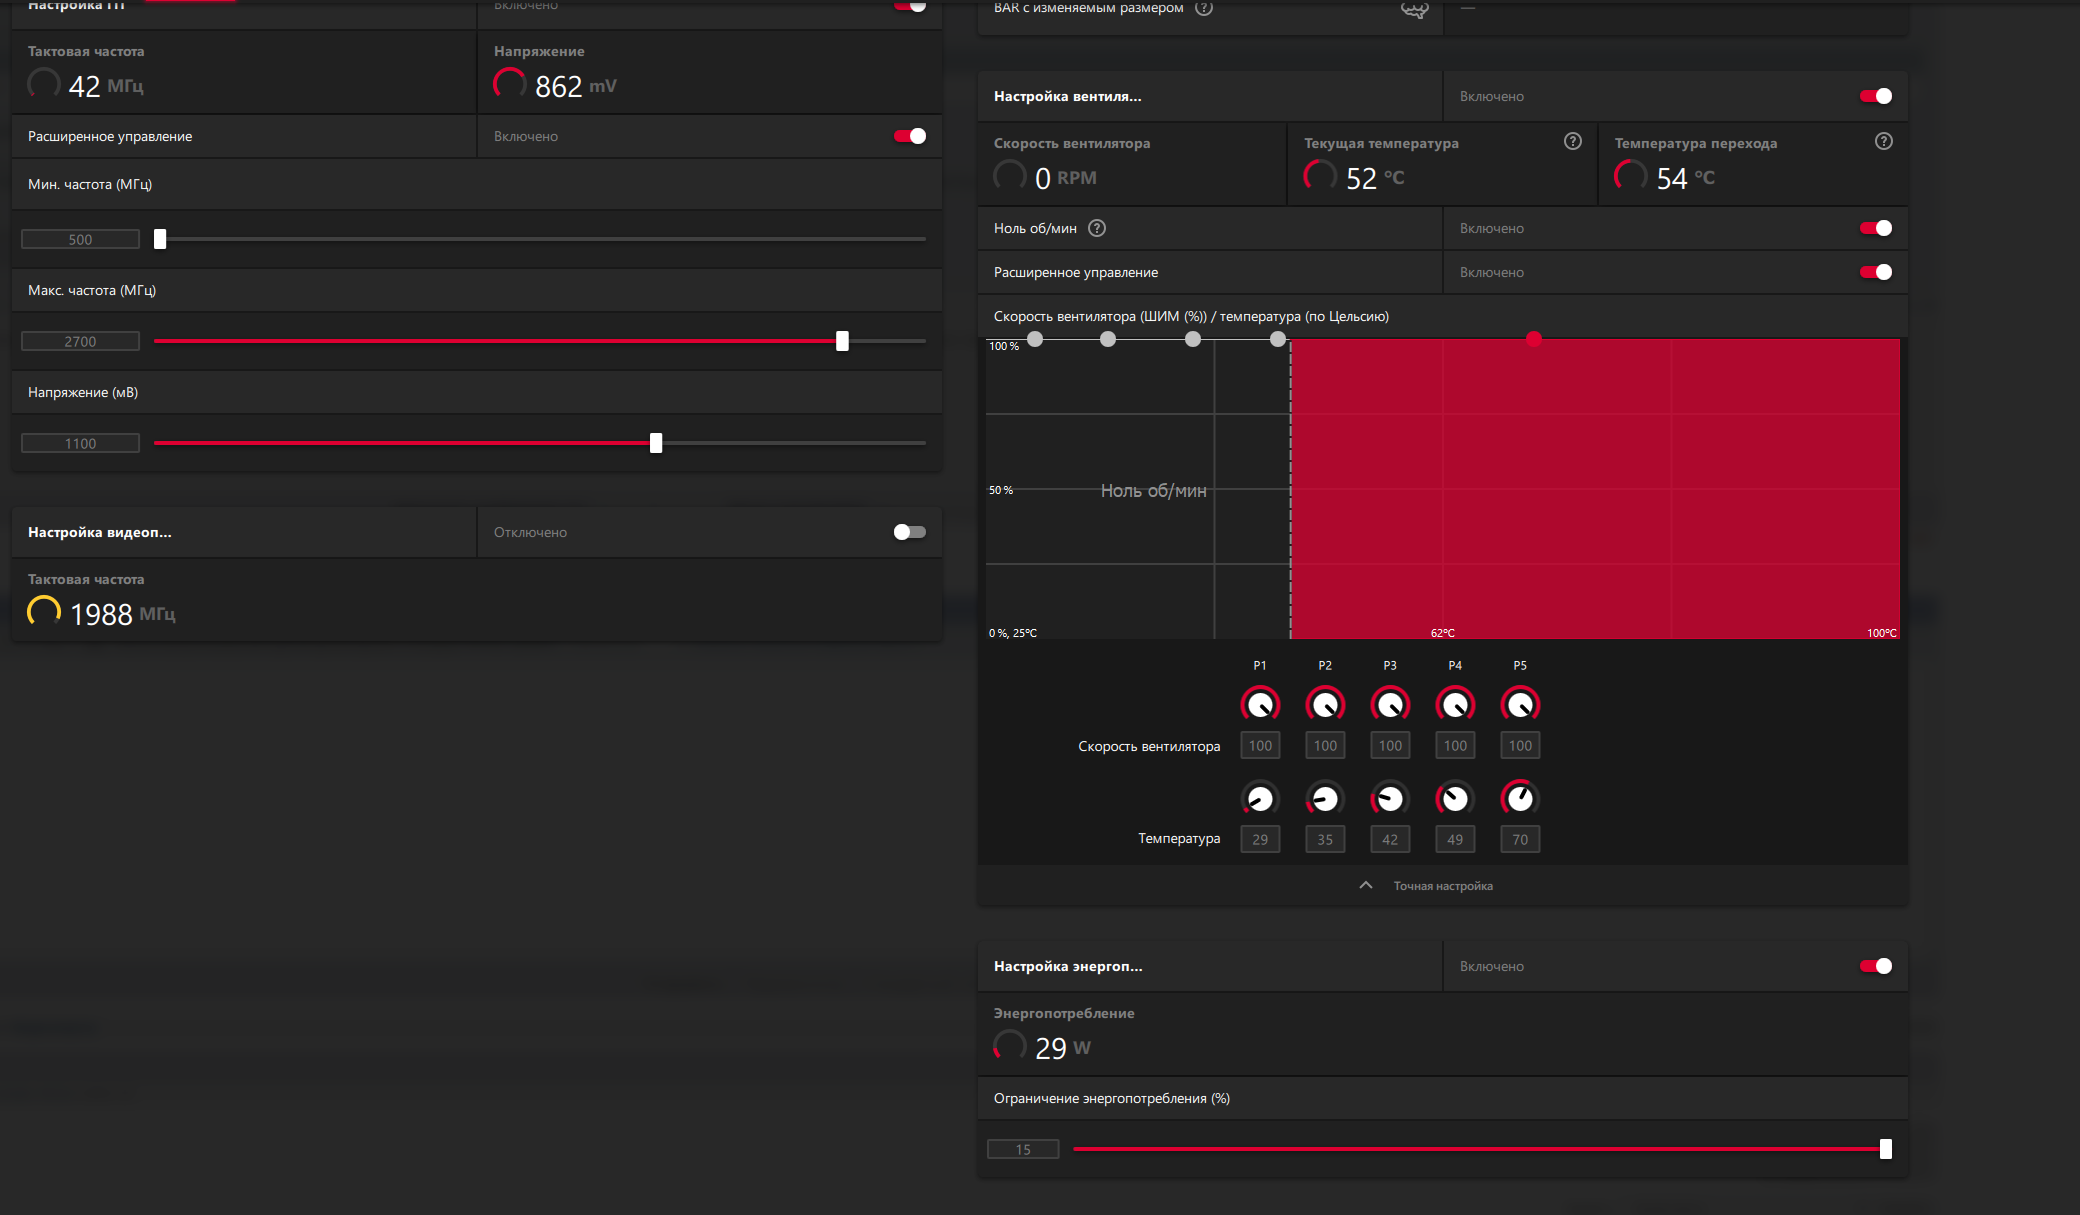The height and width of the screenshot is (1215, 2080).
Task: Select red P5 point on fan curve
Action: click(x=1534, y=340)
